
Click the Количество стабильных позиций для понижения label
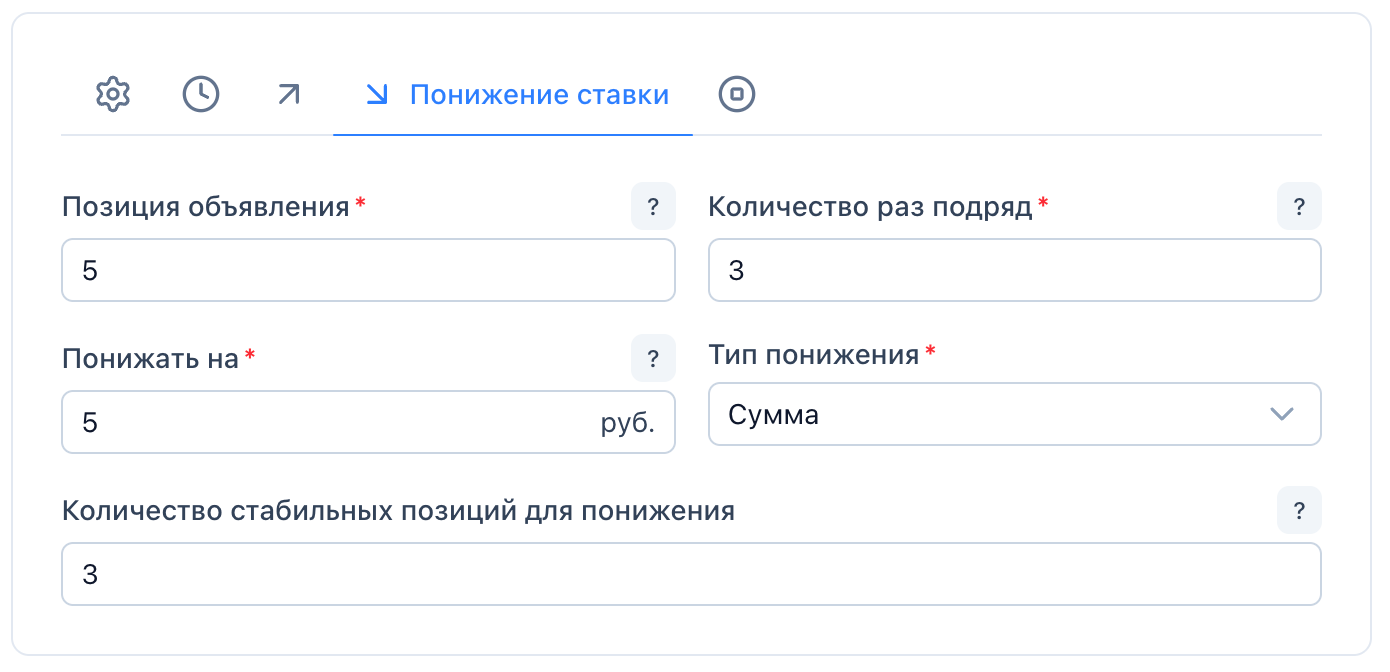pos(398,511)
